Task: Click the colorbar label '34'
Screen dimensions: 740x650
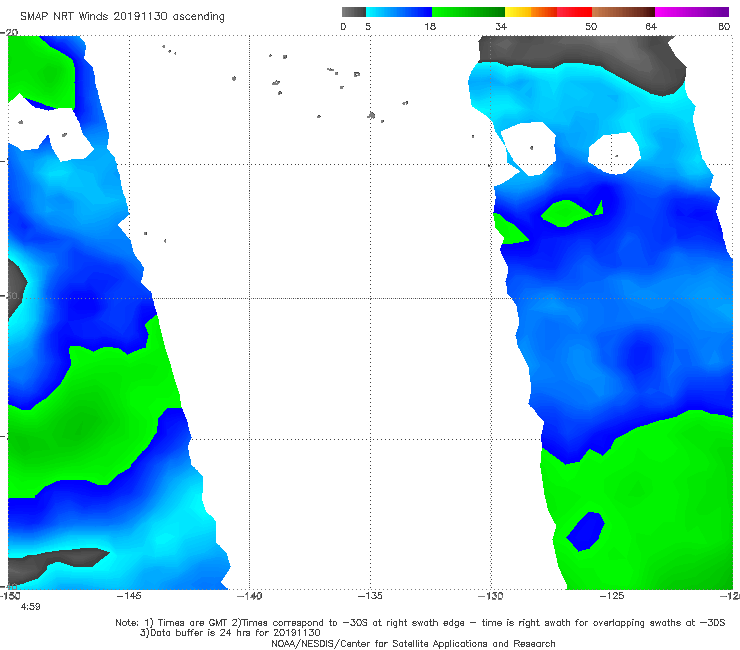Action: [x=501, y=27]
